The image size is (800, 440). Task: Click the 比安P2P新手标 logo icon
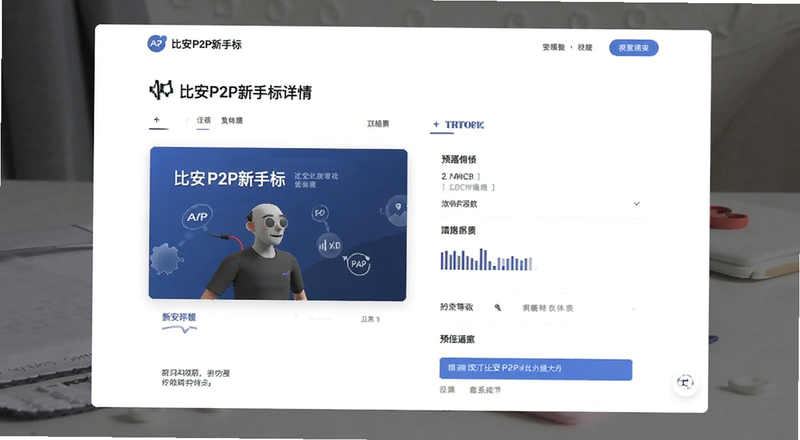tap(157, 44)
